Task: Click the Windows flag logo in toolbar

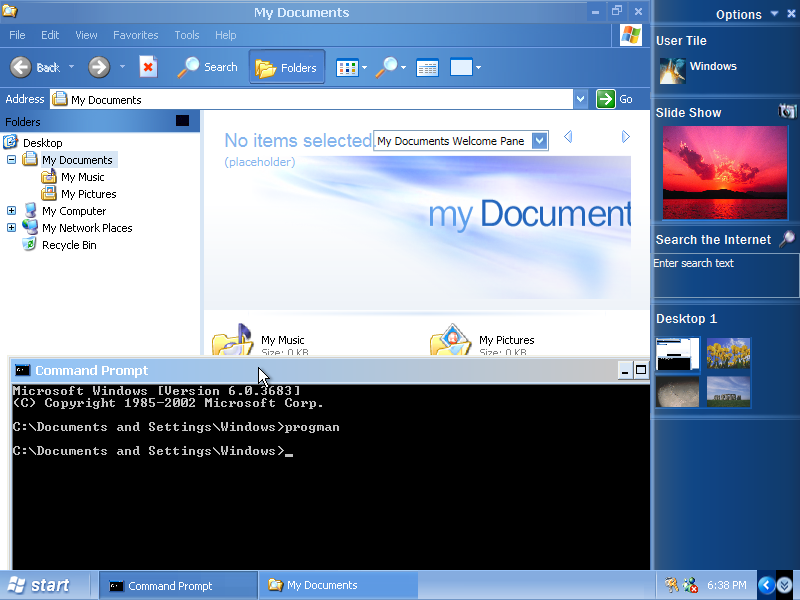Action: (631, 35)
